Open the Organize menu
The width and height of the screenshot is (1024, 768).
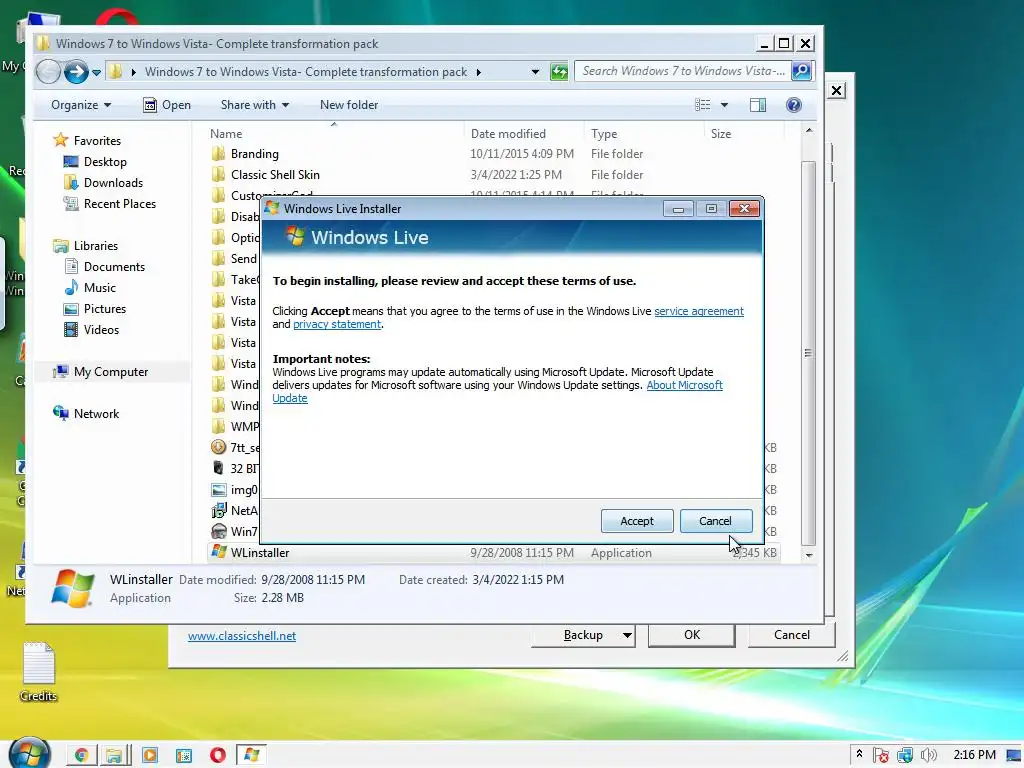[81, 104]
